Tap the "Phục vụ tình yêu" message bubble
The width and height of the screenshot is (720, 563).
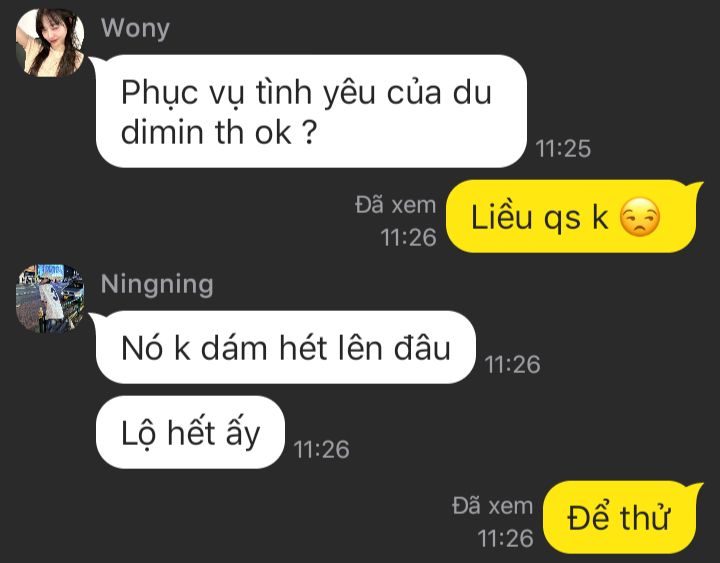tap(311, 111)
